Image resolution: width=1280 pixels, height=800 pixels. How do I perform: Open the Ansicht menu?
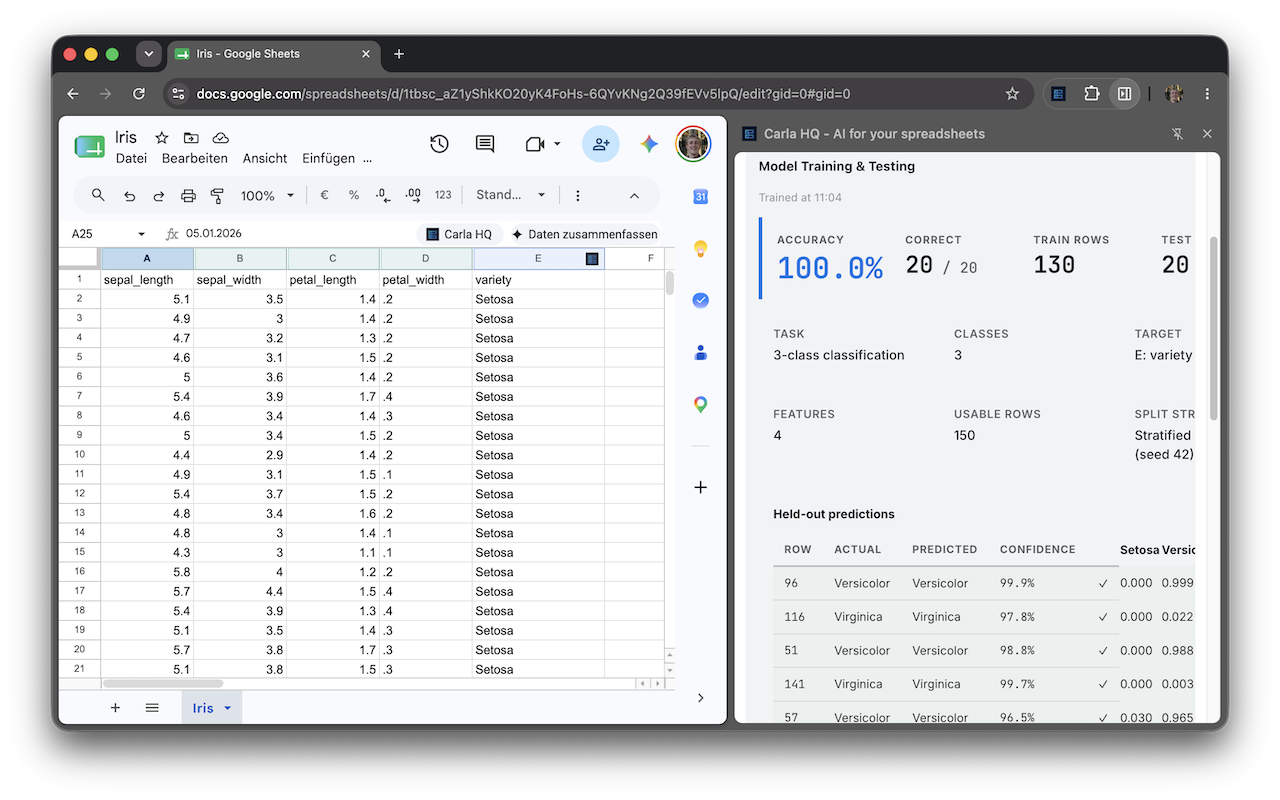265,158
